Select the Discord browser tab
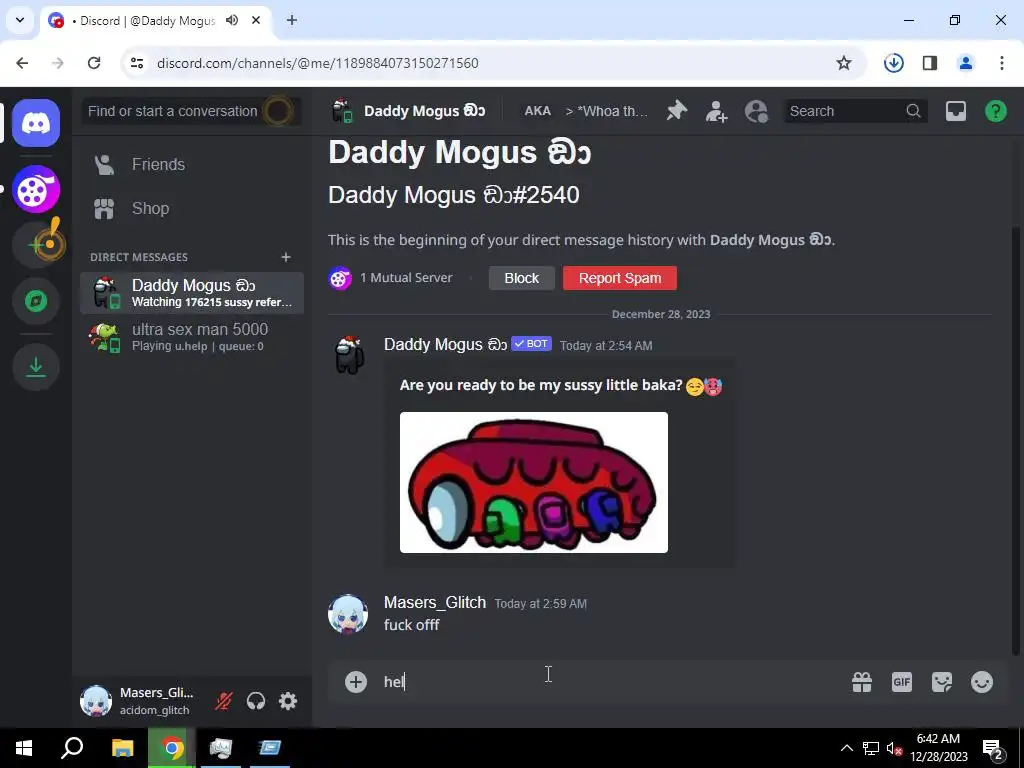The image size is (1024, 768). coord(155,20)
